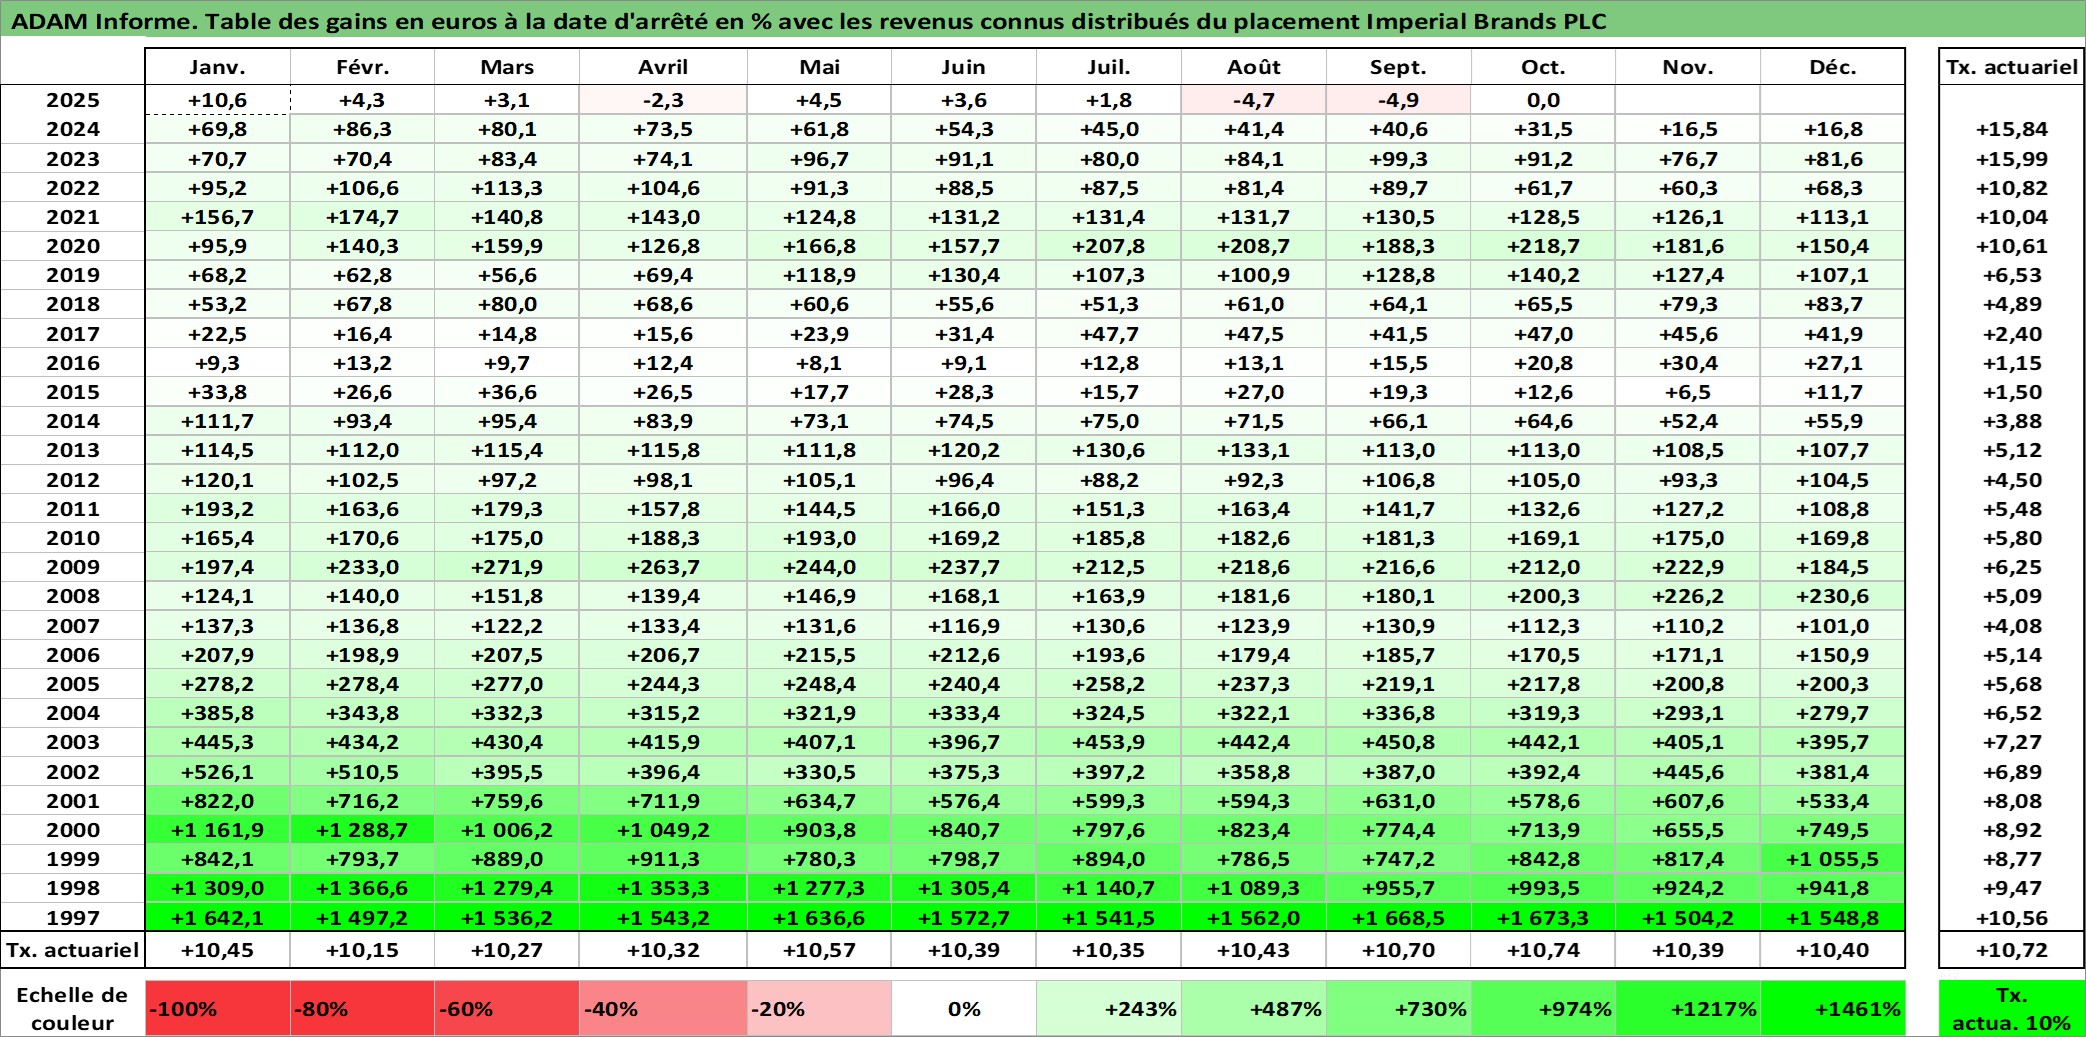
Task: Click the Echelle de couleur label
Action: 72,1008
